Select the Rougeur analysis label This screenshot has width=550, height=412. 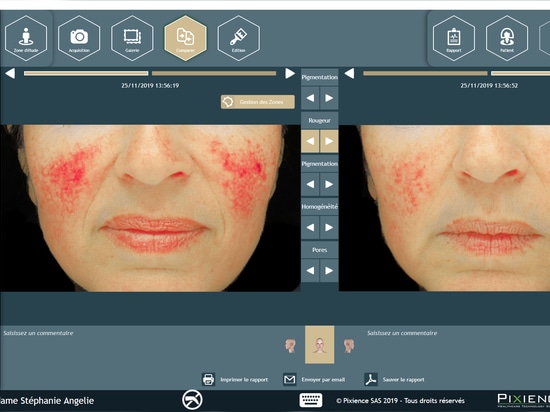click(320, 121)
